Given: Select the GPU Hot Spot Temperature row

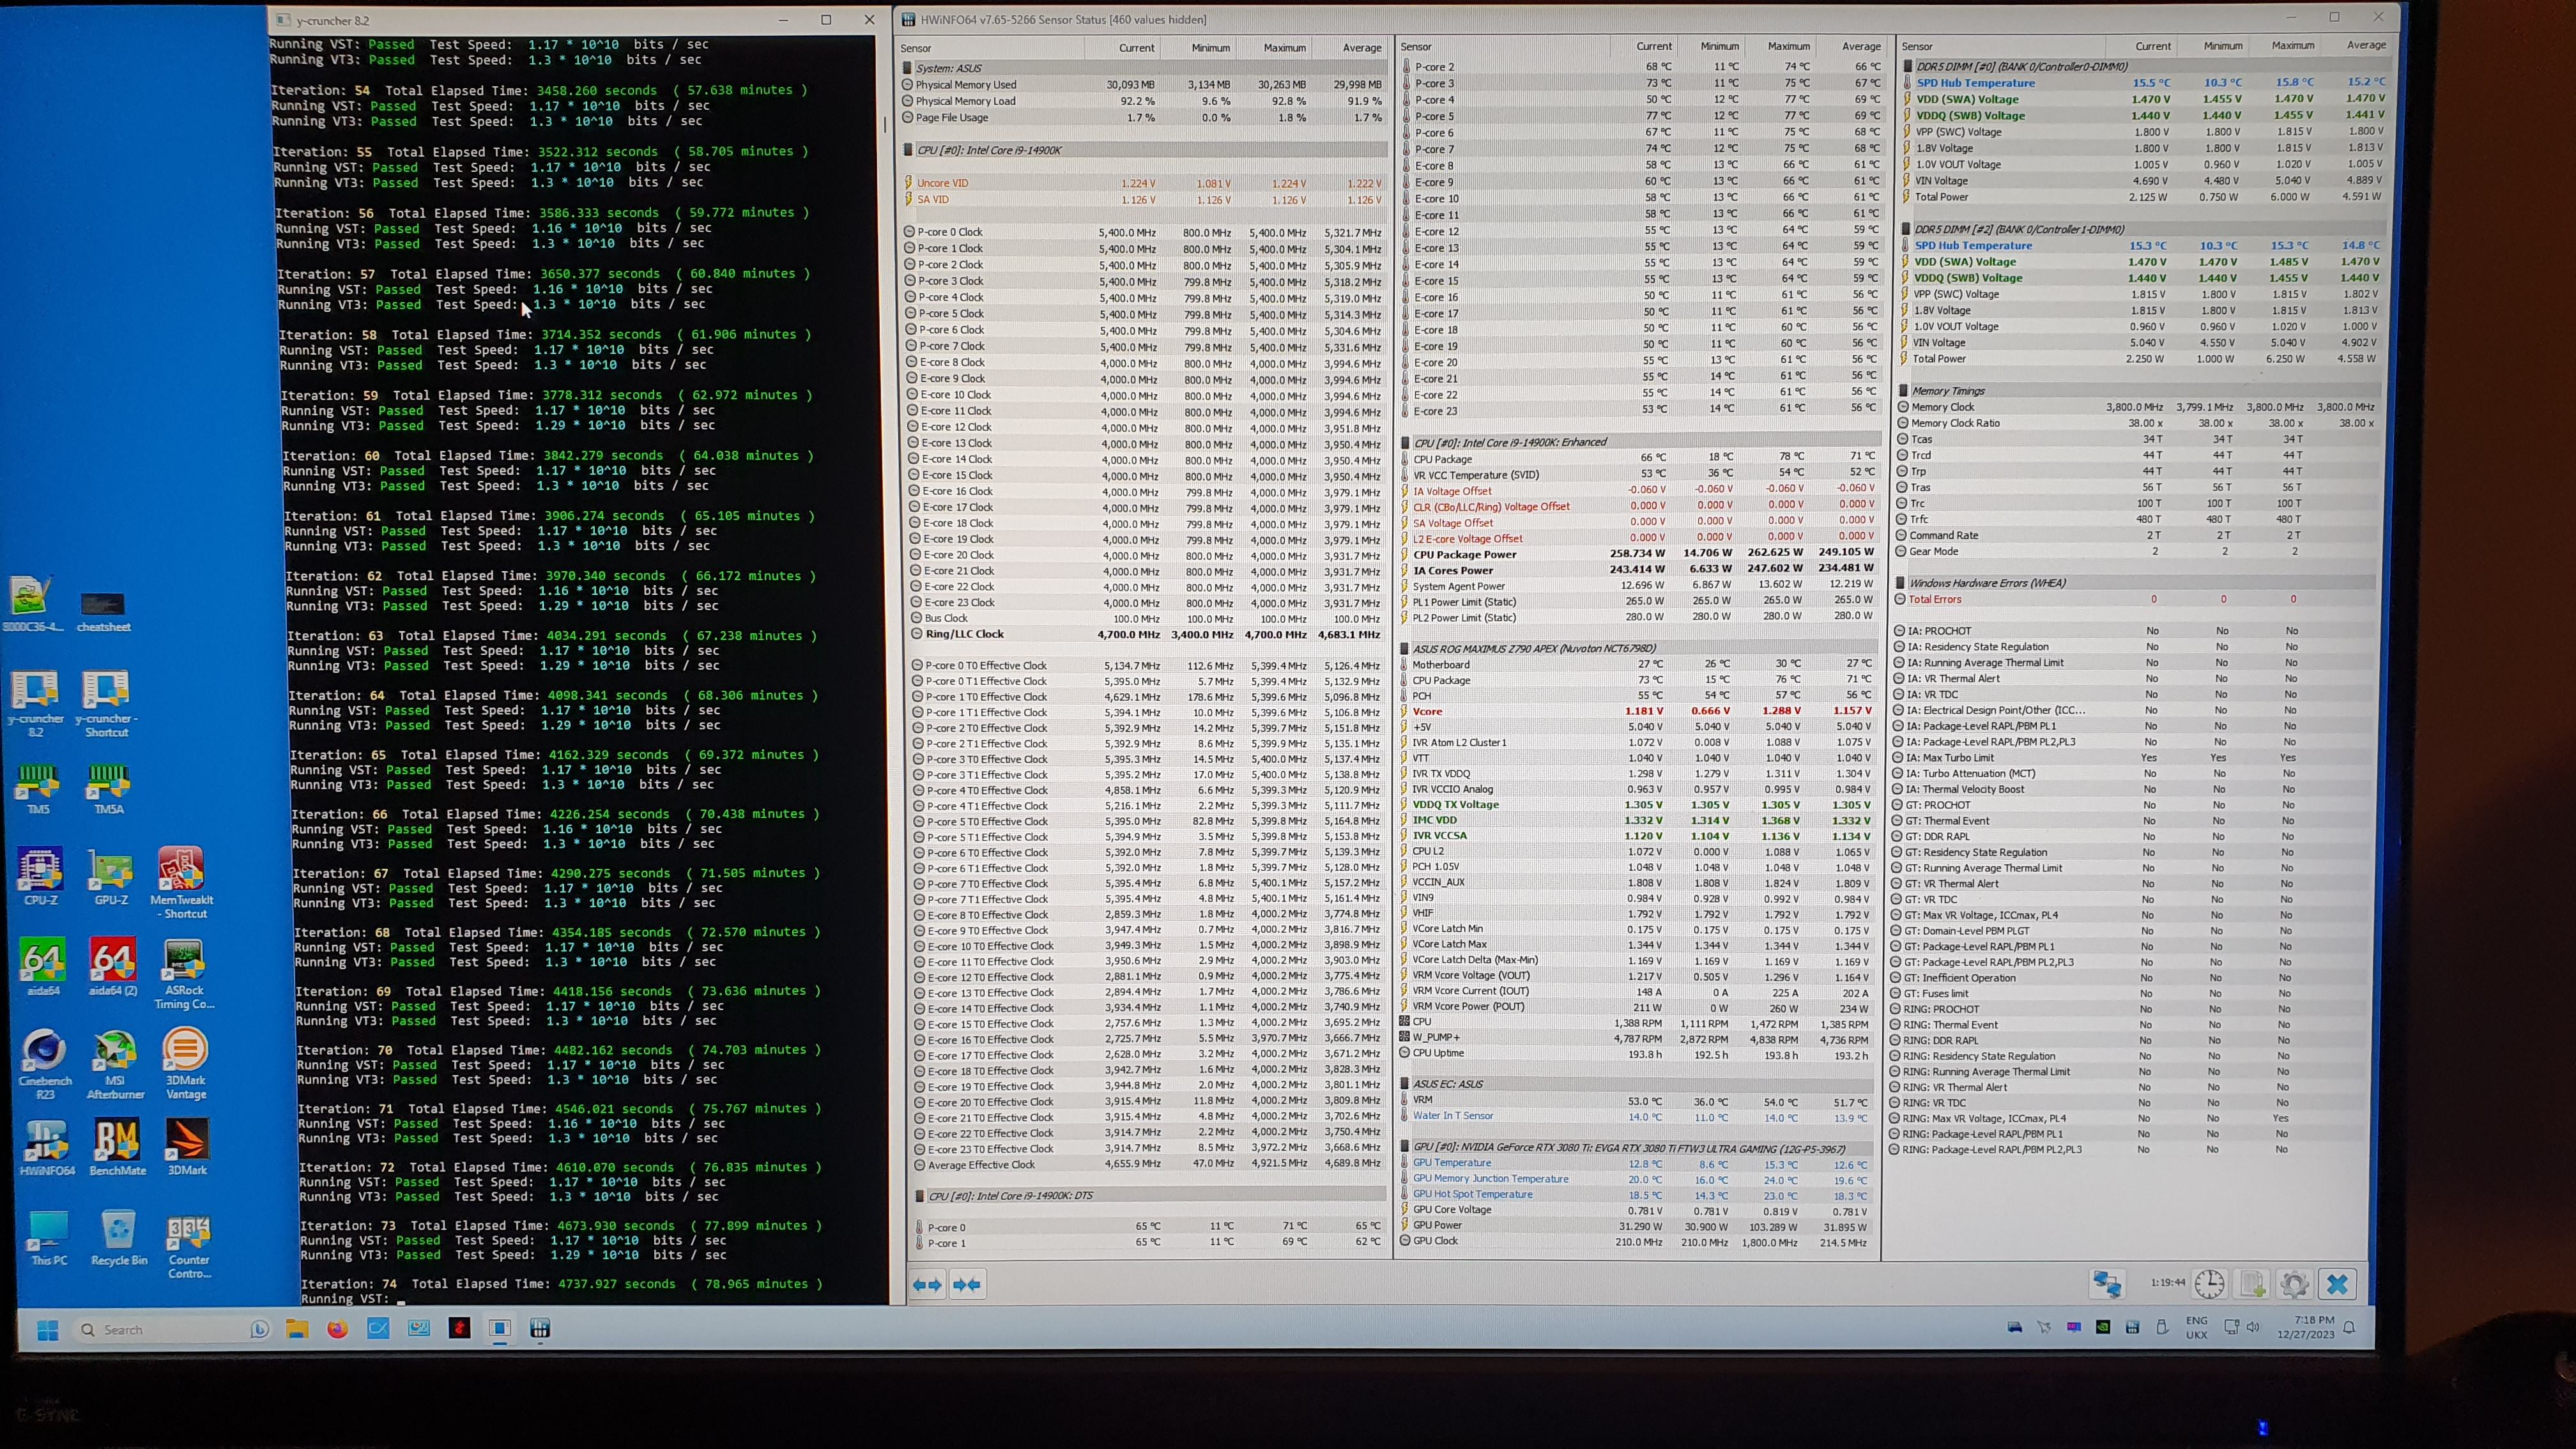Looking at the screenshot, I should tap(1637, 1194).
